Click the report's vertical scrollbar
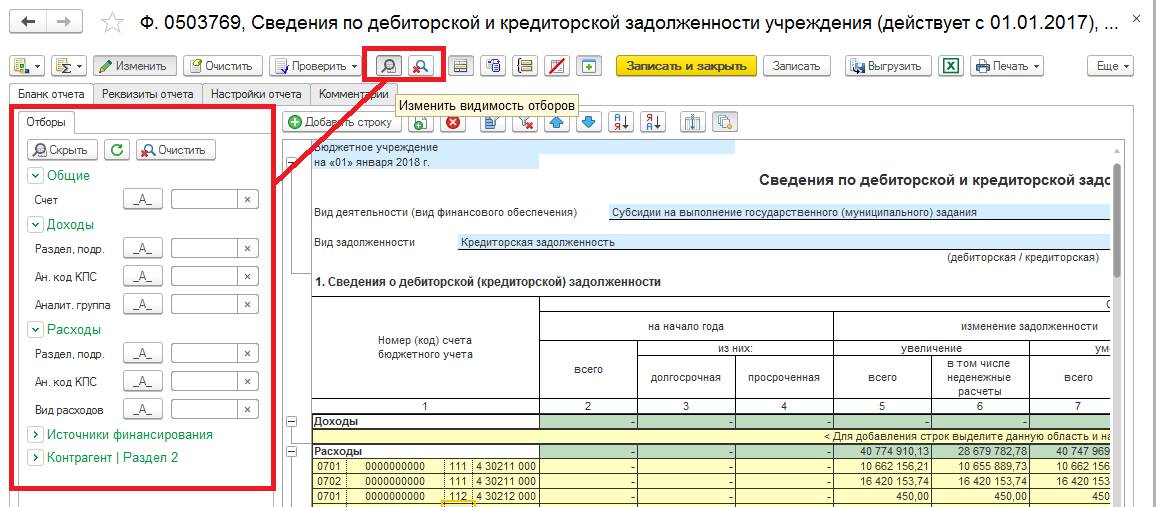The height and width of the screenshot is (507, 1156). coord(1117,221)
